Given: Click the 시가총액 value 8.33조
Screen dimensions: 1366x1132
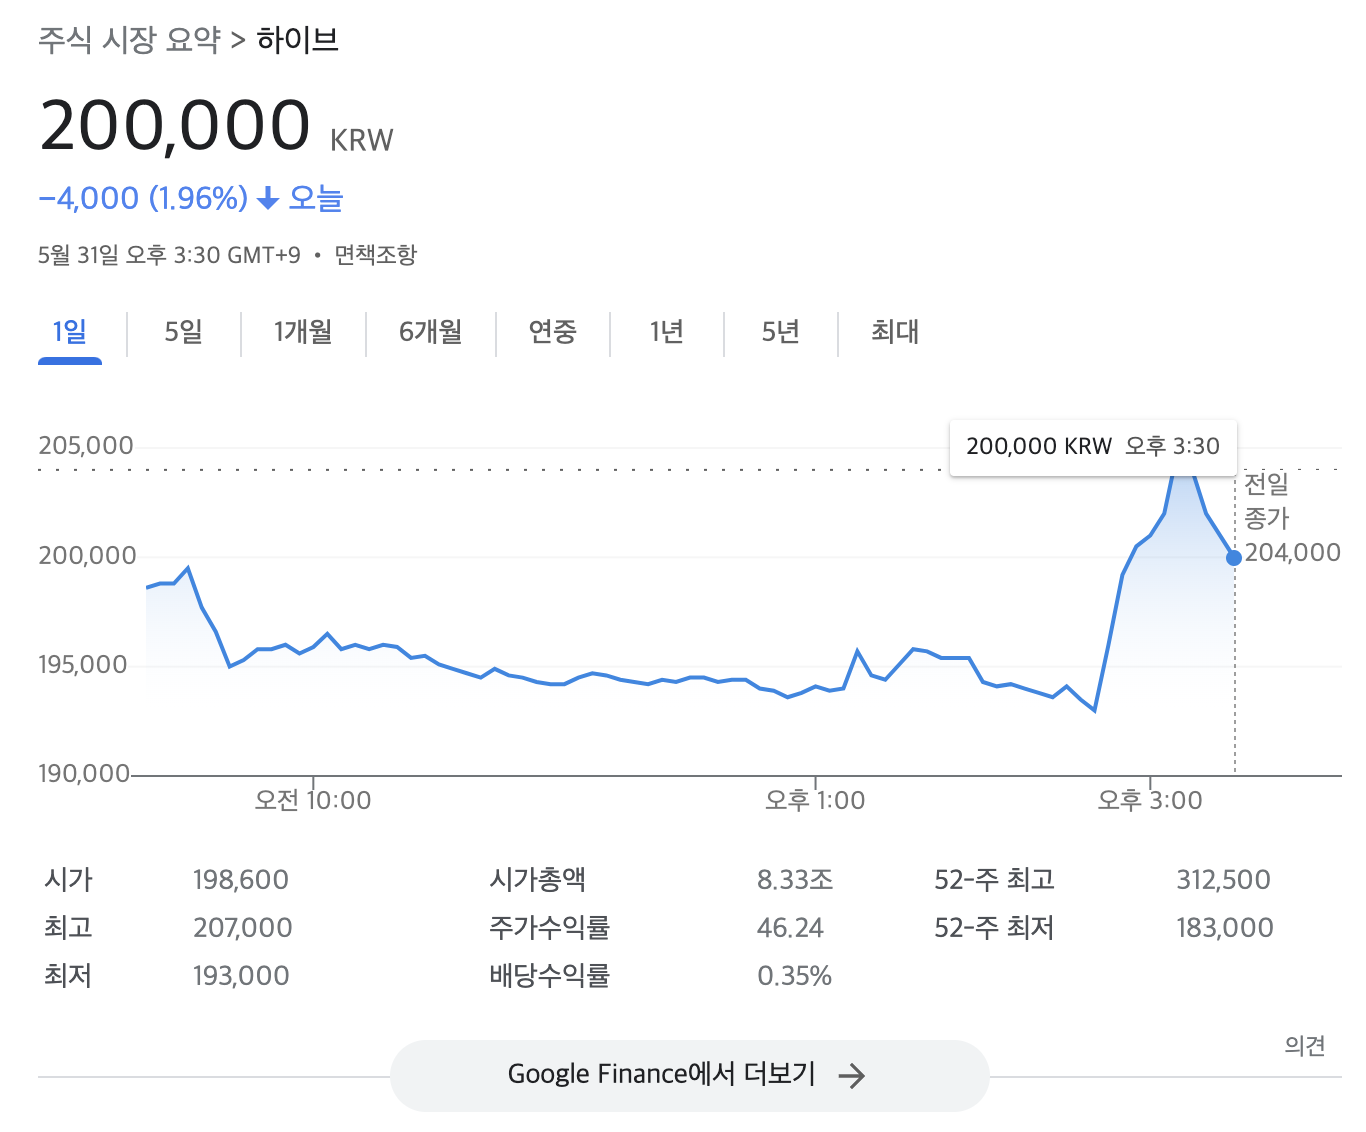Looking at the screenshot, I should point(795,880).
